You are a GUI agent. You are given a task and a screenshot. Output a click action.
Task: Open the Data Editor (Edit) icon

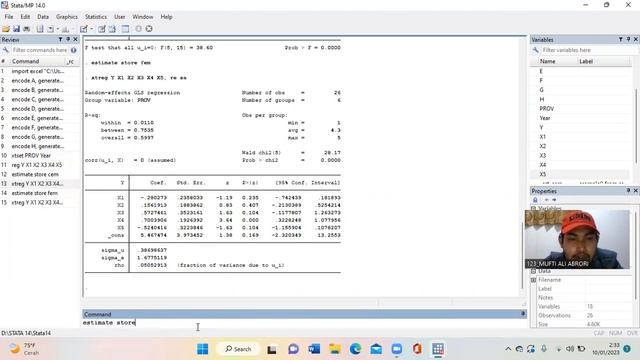(102, 29)
